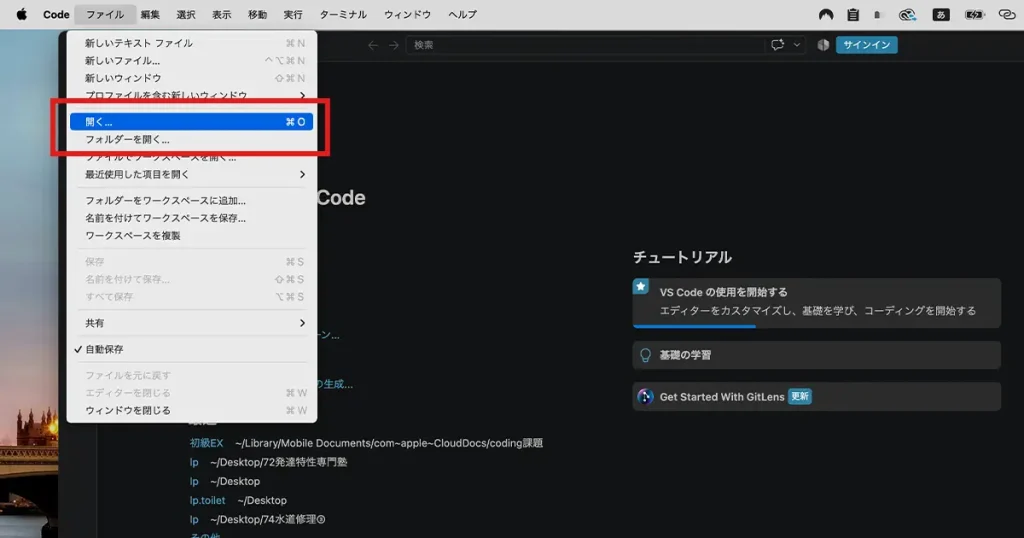
Task: Go forward with right arrow
Action: (x=394, y=45)
